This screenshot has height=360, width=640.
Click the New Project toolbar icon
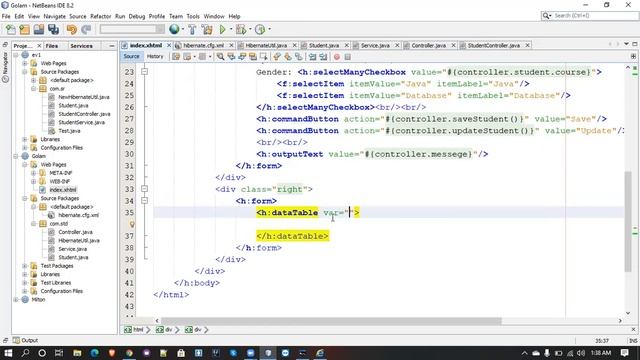click(x=24, y=29)
